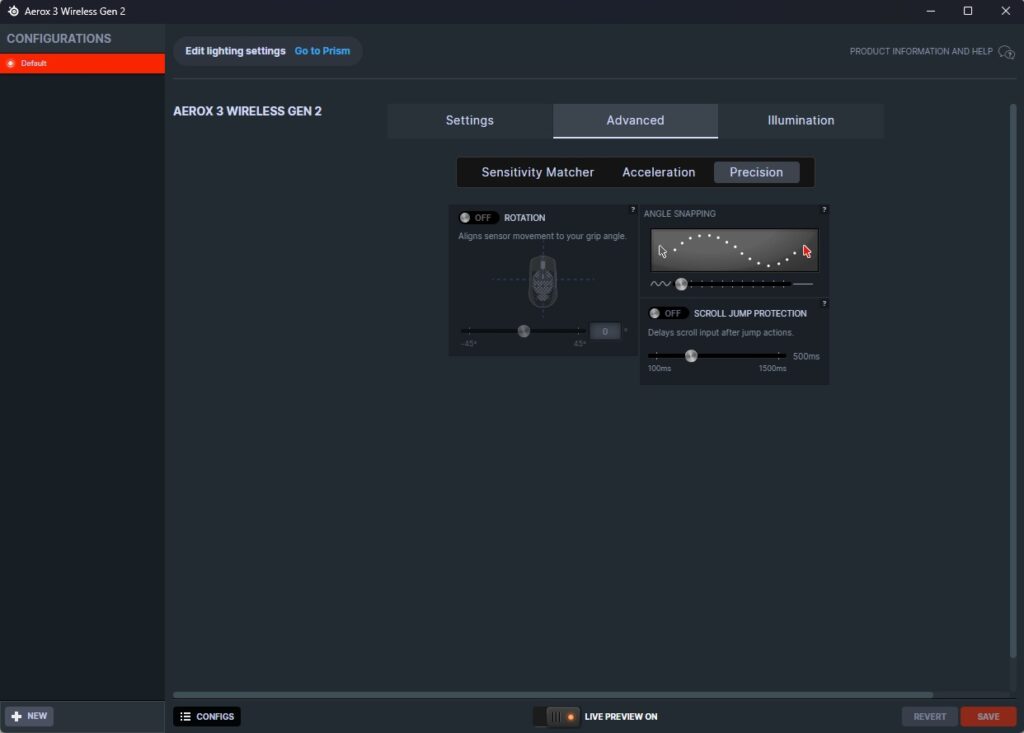Click the red cursor in angle snapping preview
Viewport: 1024px width, 733px height.
point(807,252)
